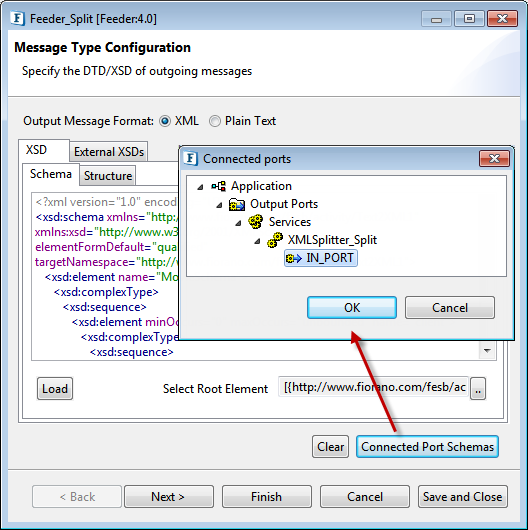Click the Services gears icon

pyautogui.click(x=256, y=222)
